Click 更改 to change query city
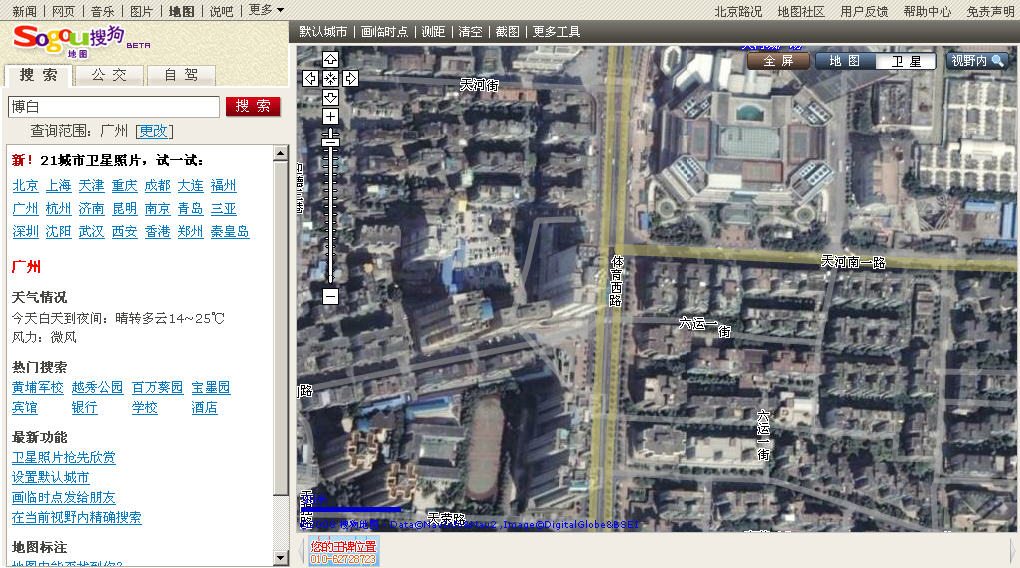Viewport: 1020px width, 568px height. coord(154,131)
